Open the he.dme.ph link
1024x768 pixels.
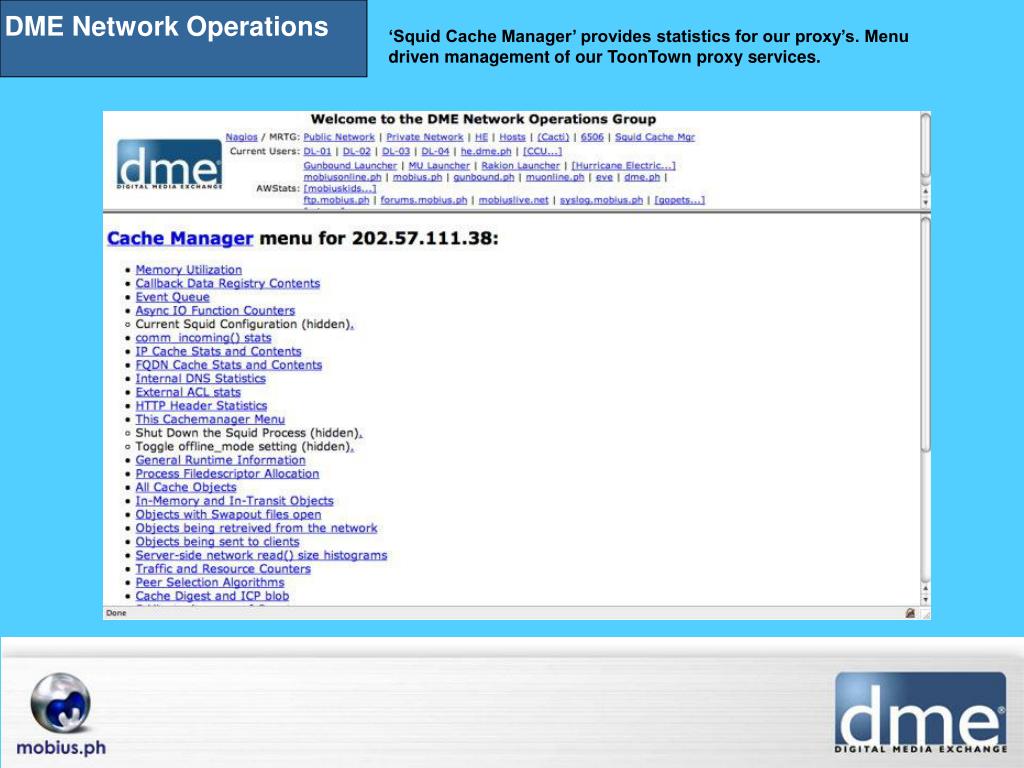coord(486,152)
